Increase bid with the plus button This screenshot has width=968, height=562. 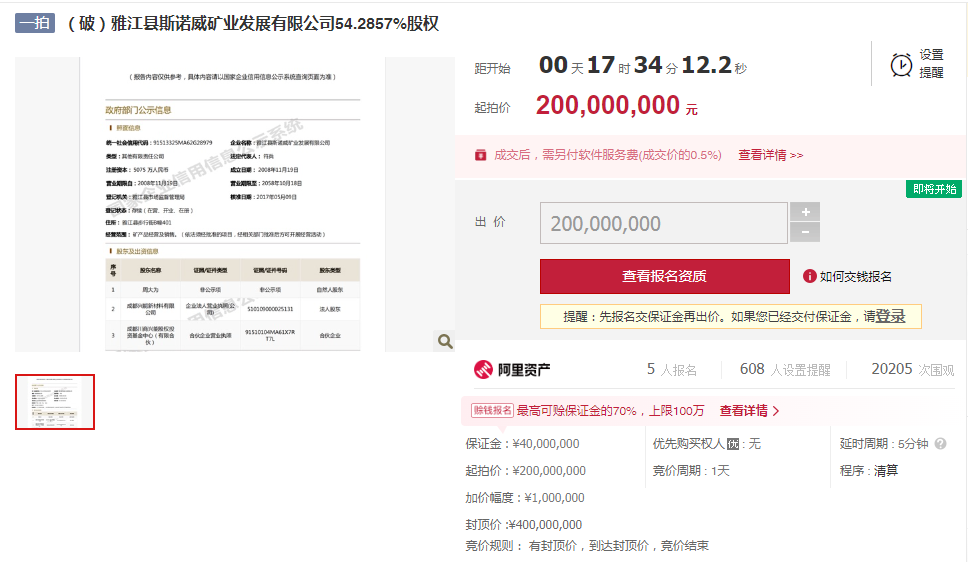click(x=805, y=212)
